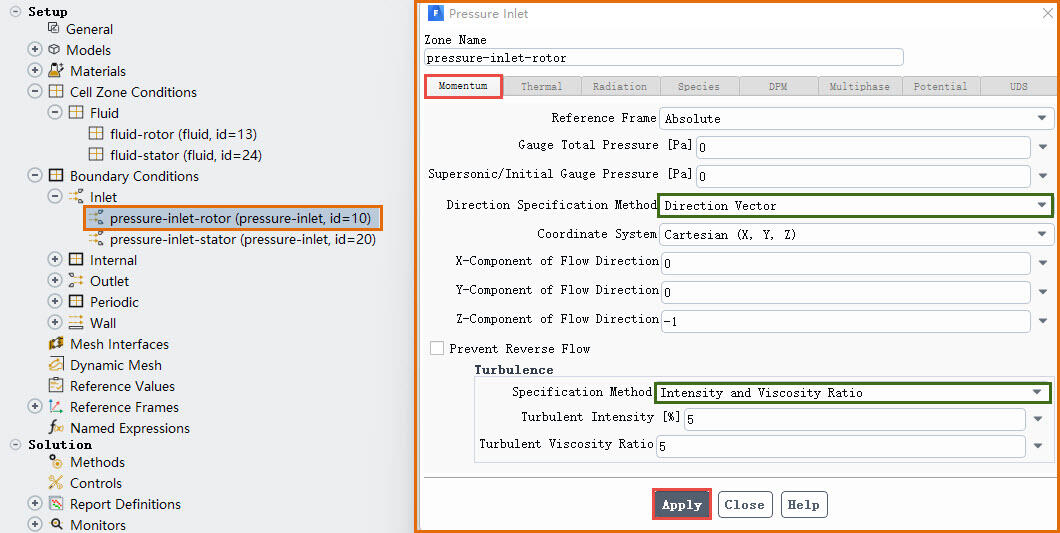This screenshot has width=1060, height=533.
Task: Open turbulence Specification Method dropdown
Action: [853, 393]
